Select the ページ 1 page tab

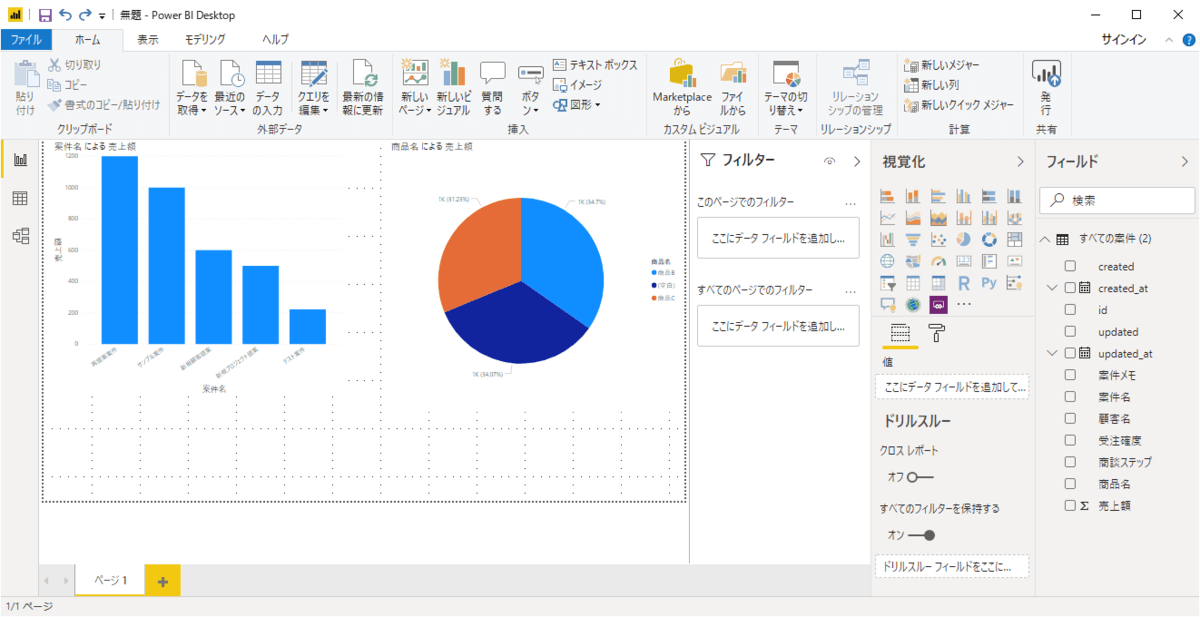(x=110, y=580)
